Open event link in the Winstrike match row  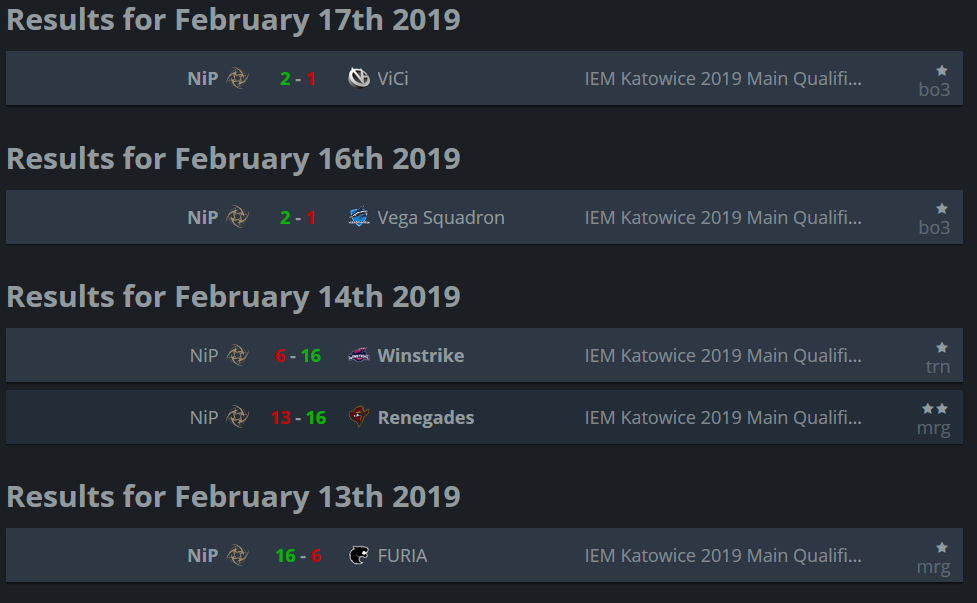723,355
